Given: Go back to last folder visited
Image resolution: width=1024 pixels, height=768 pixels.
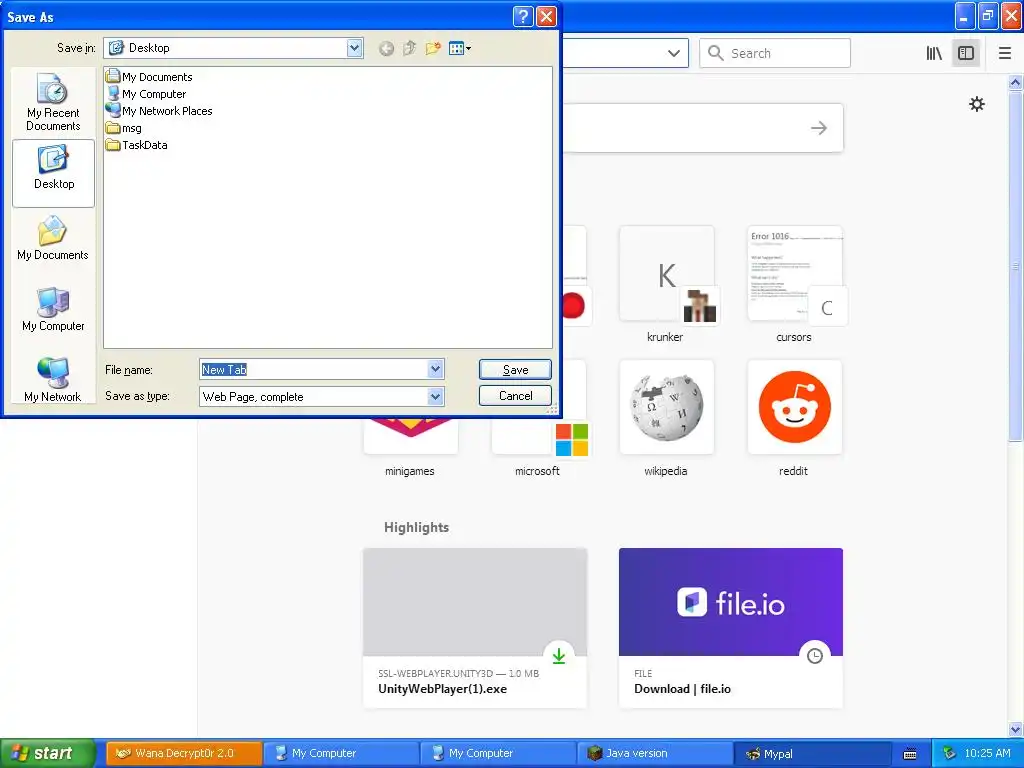Looking at the screenshot, I should click(x=386, y=48).
